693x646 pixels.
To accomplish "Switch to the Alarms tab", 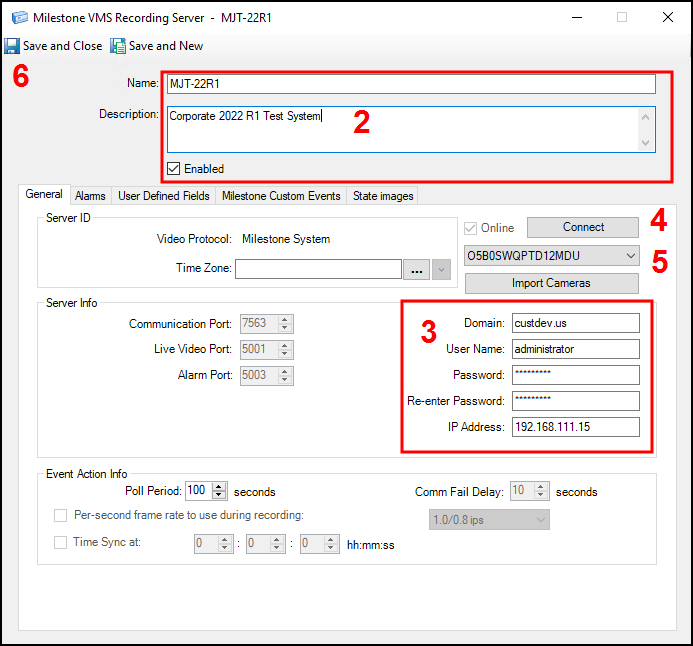I will [x=90, y=196].
